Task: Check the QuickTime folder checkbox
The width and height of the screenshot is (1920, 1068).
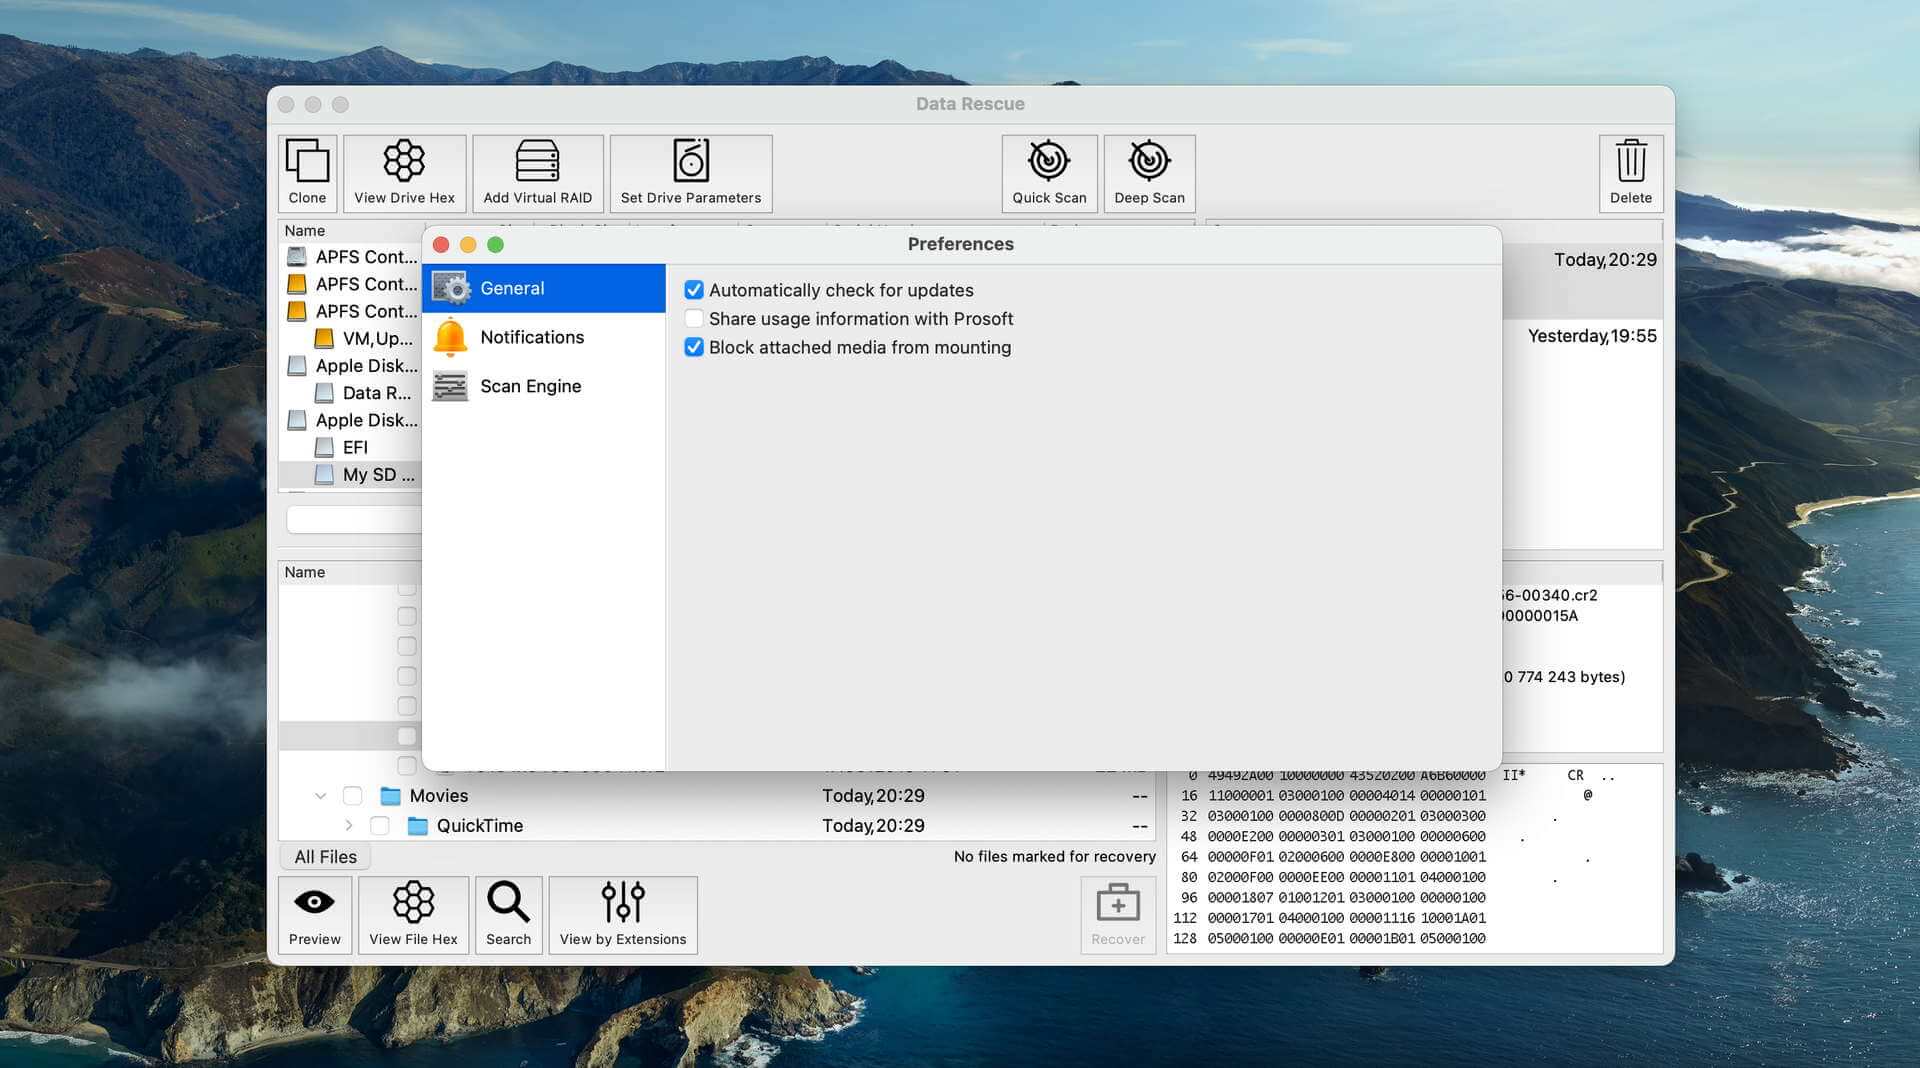Action: (x=379, y=826)
